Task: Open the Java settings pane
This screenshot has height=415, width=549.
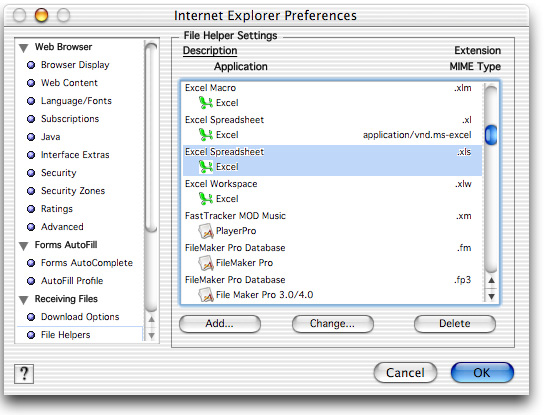Action: [x=50, y=137]
